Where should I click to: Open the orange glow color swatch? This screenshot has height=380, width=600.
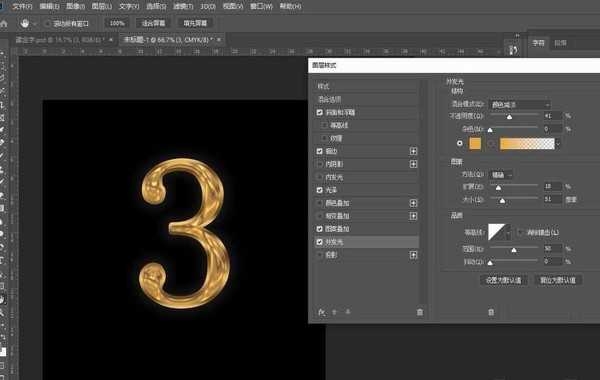click(475, 144)
